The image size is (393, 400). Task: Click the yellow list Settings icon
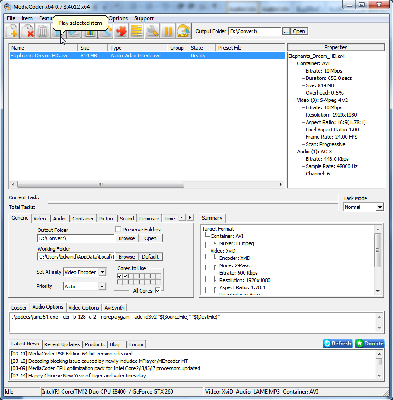point(137,31)
